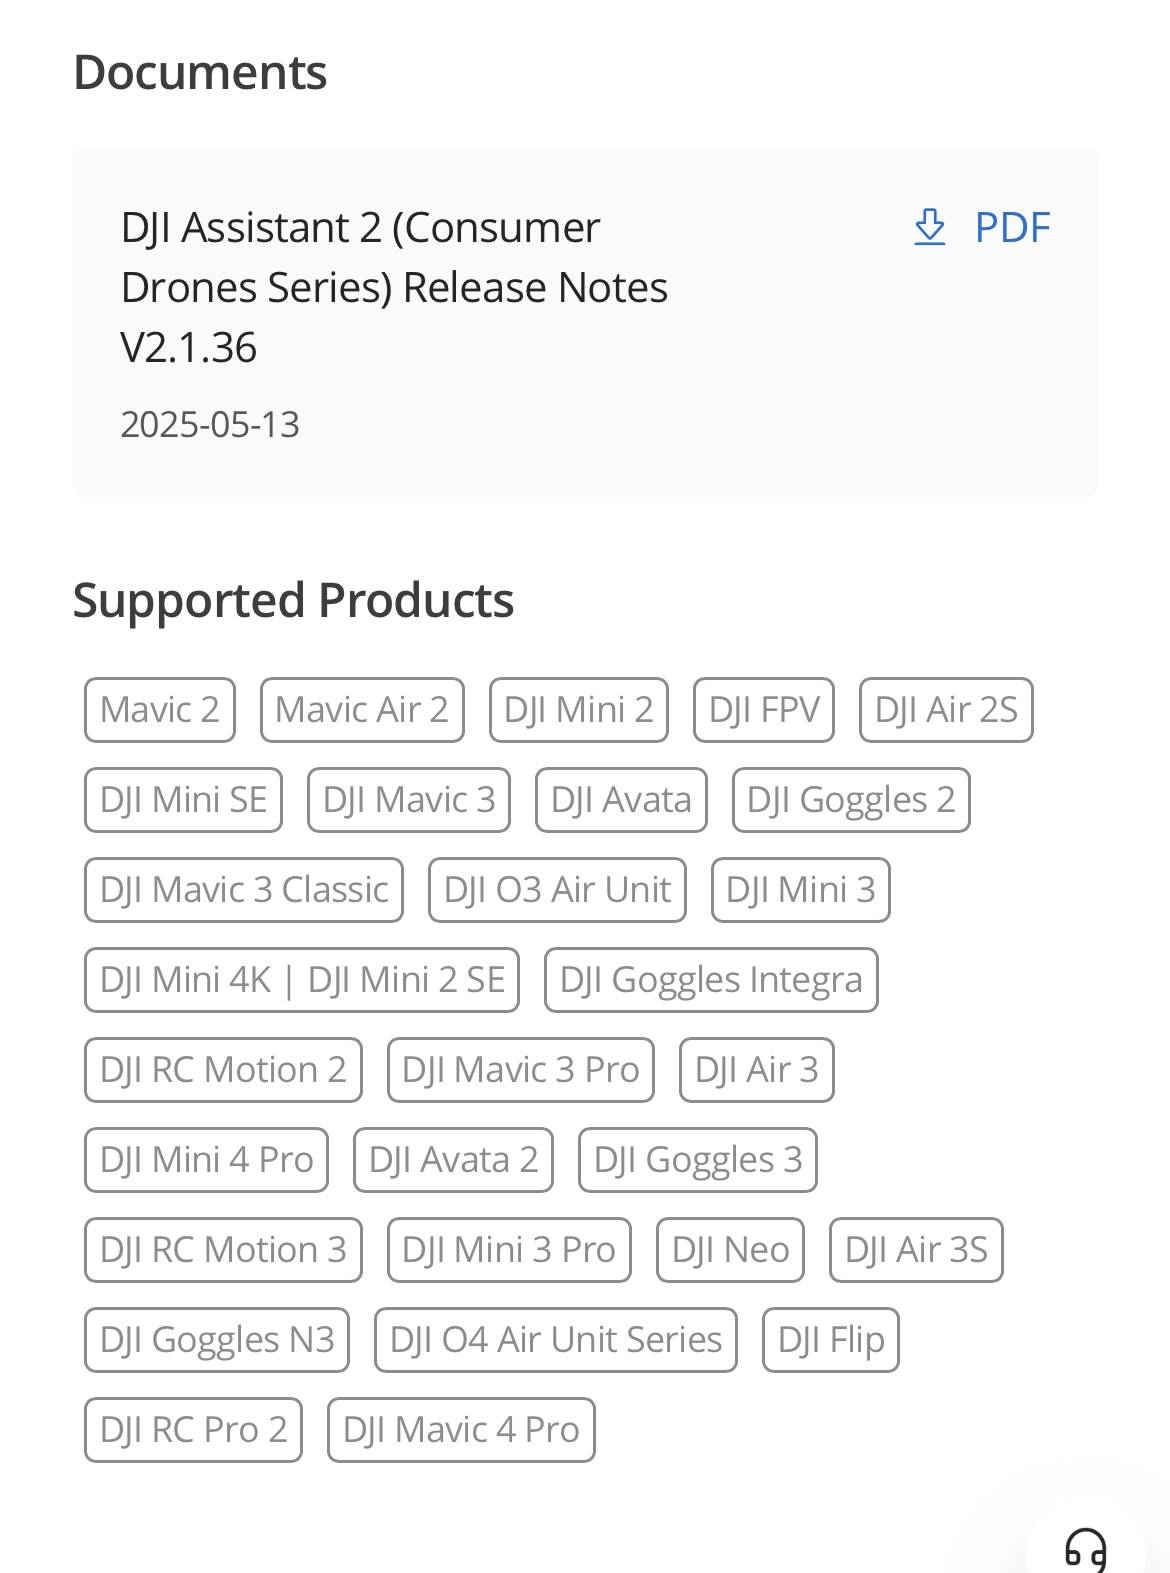Select the DJI Mavic 3 Classic tag
1170x1573 pixels.
pyautogui.click(x=244, y=890)
